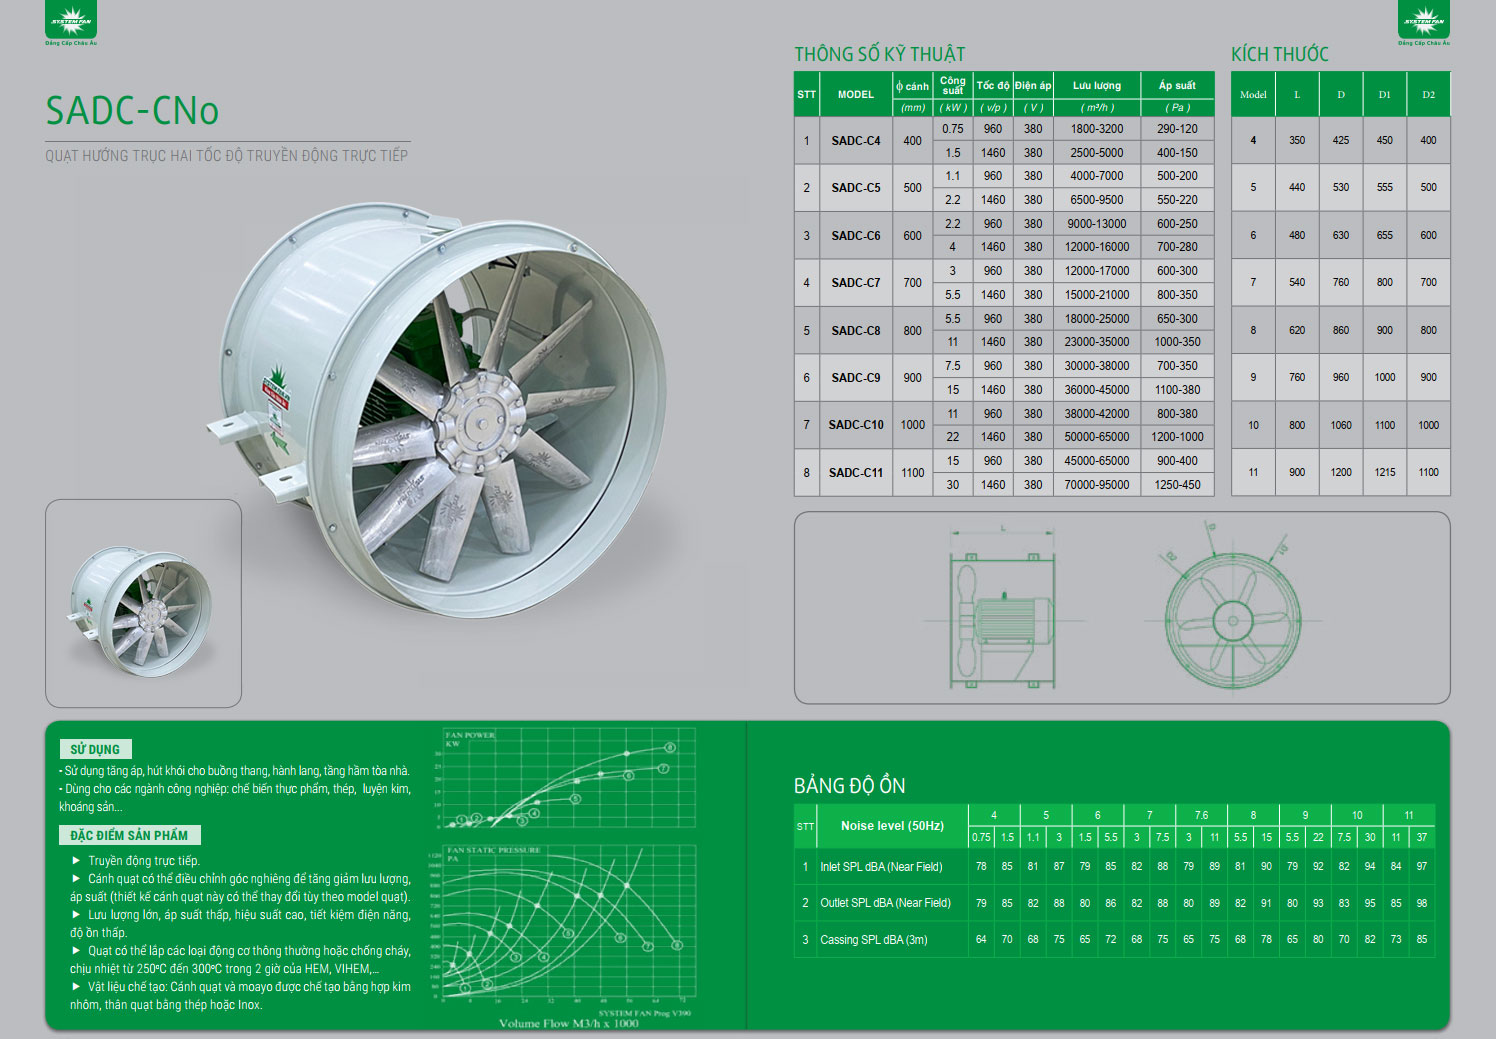Select the "D2" dimension column header

tap(1429, 95)
